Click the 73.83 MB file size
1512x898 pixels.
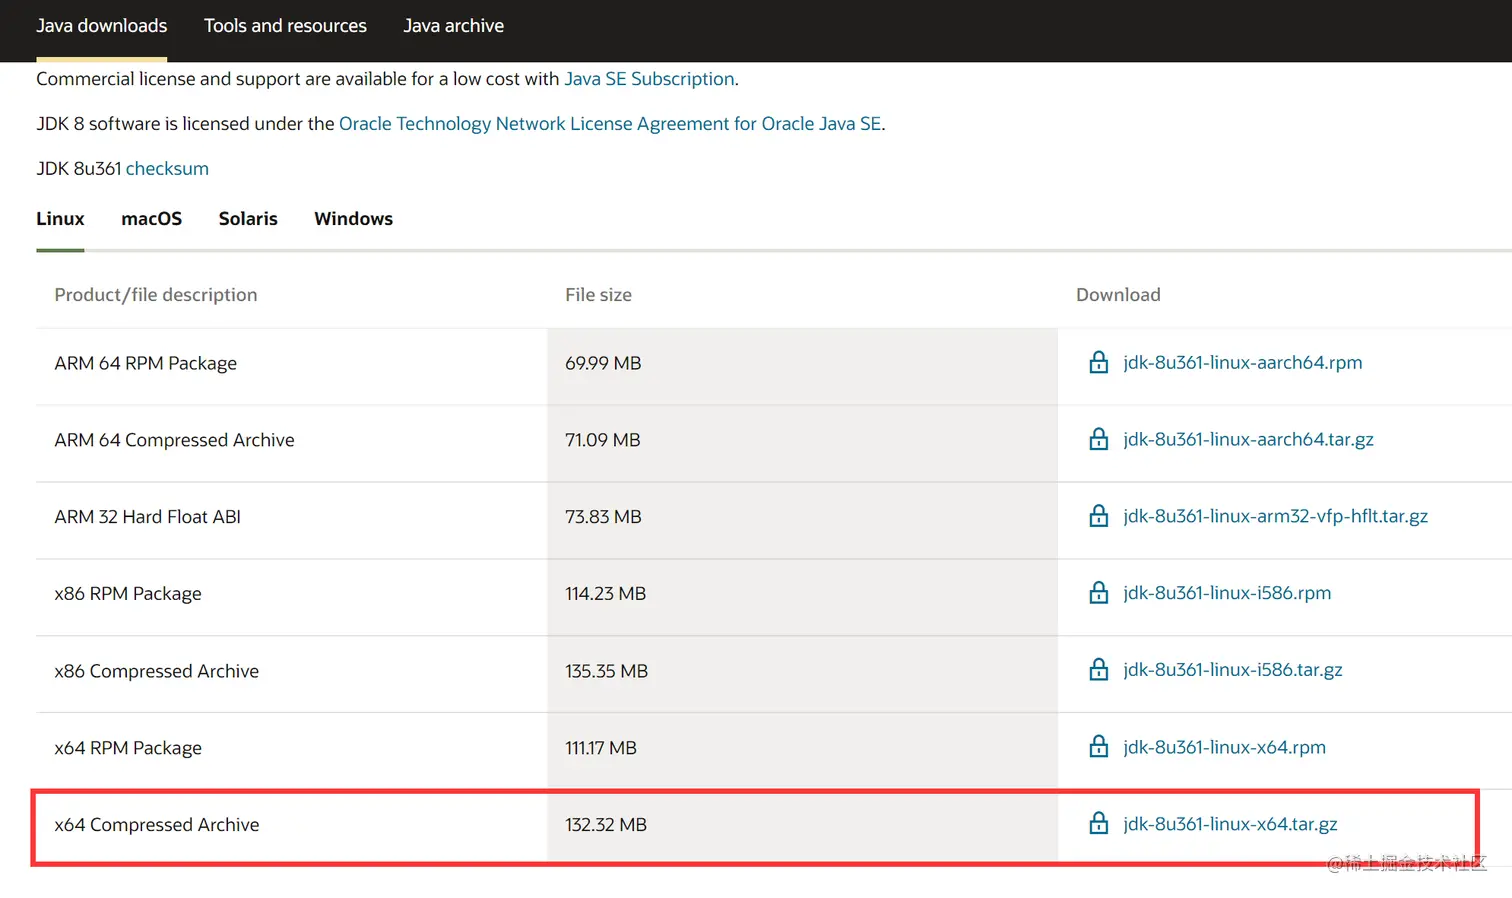603,517
